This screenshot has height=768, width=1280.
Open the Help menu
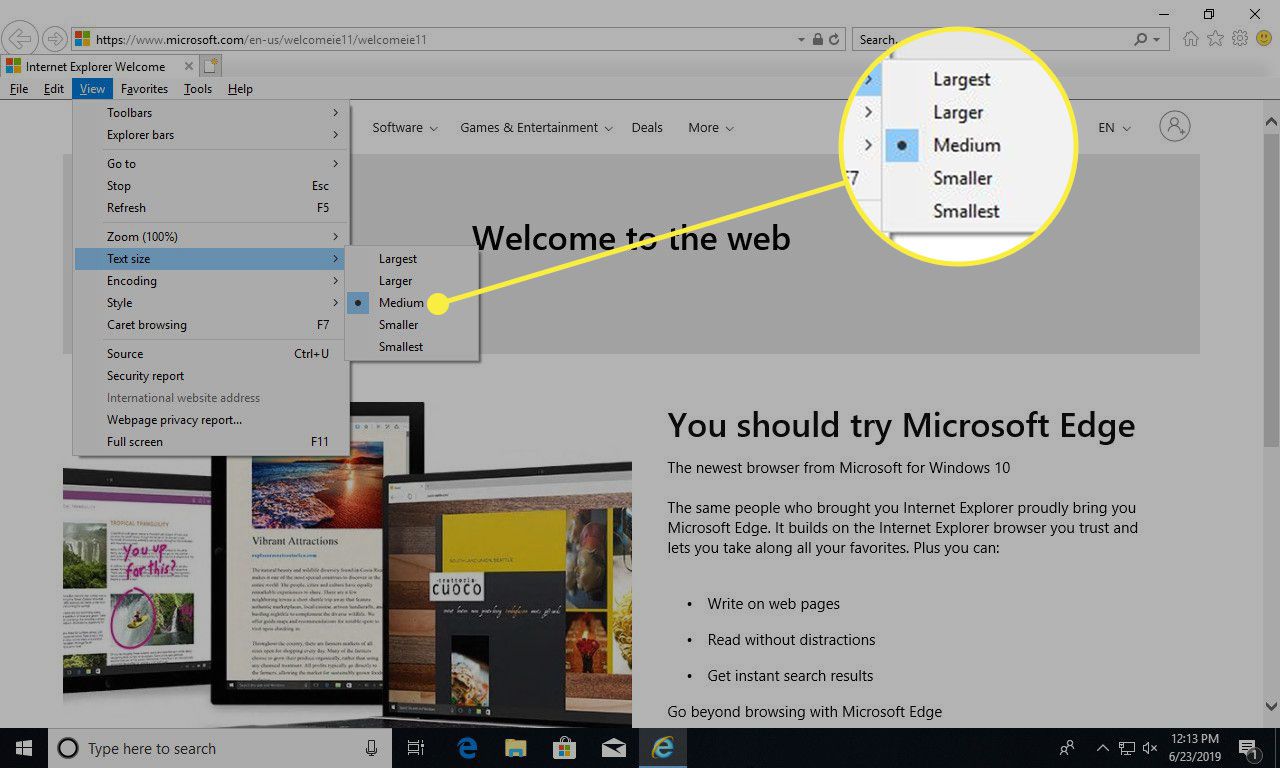(x=240, y=89)
